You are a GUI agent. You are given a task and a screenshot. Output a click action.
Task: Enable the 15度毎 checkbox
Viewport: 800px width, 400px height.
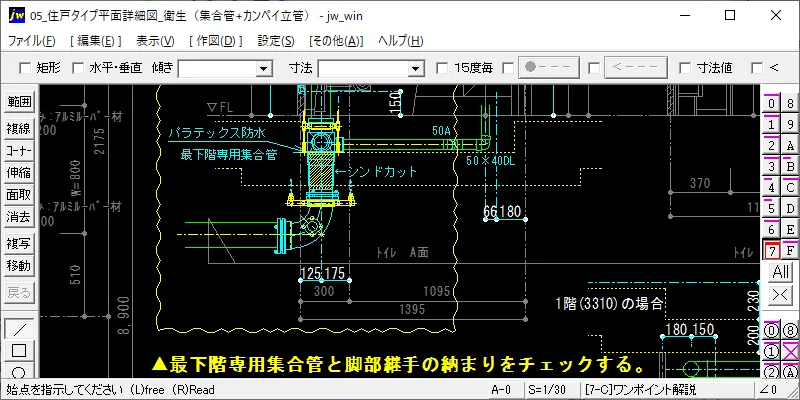click(442, 67)
